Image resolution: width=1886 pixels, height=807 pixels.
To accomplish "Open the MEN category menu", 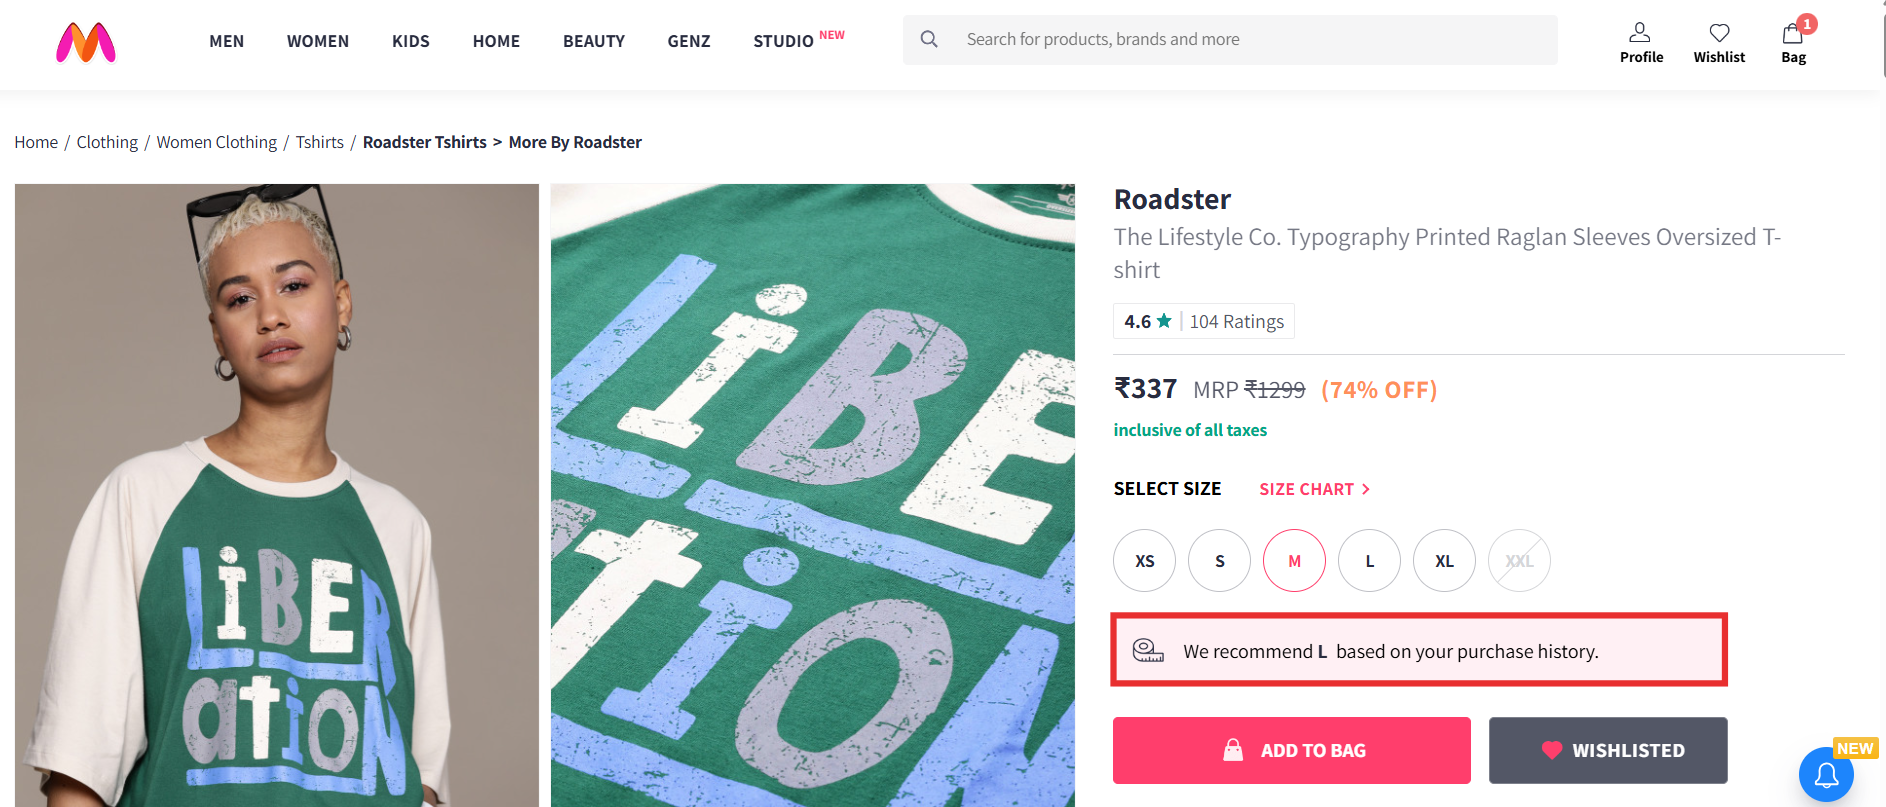I will pyautogui.click(x=227, y=41).
